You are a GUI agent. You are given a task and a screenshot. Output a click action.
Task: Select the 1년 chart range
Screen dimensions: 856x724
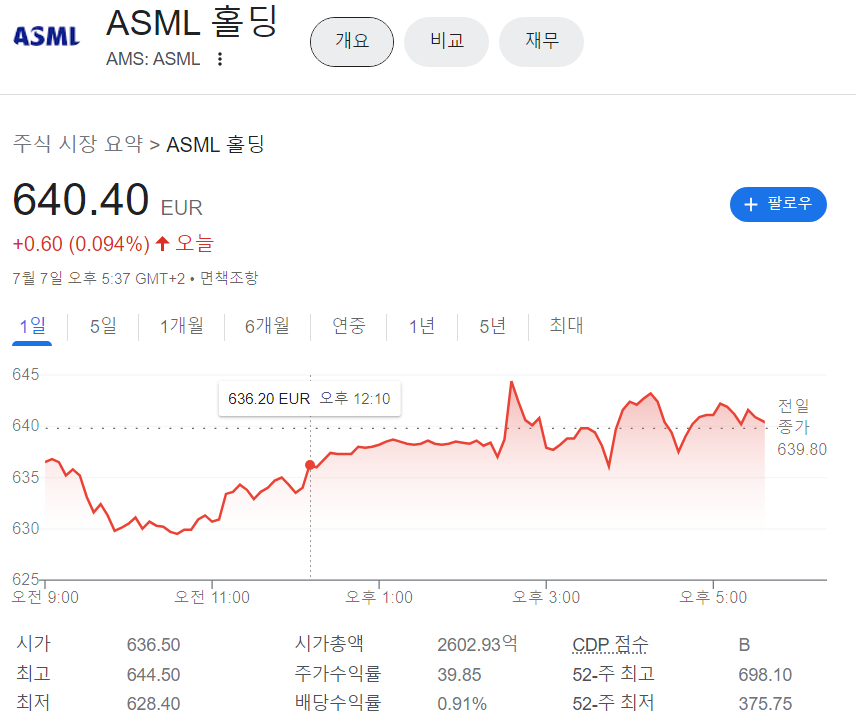coord(421,326)
